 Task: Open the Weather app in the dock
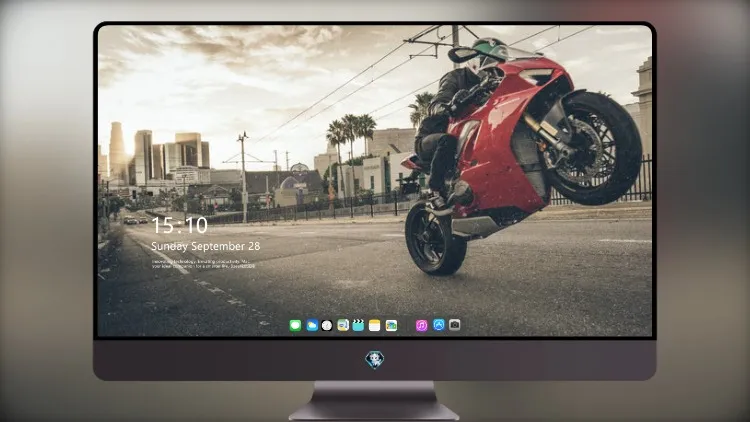pyautogui.click(x=312, y=325)
